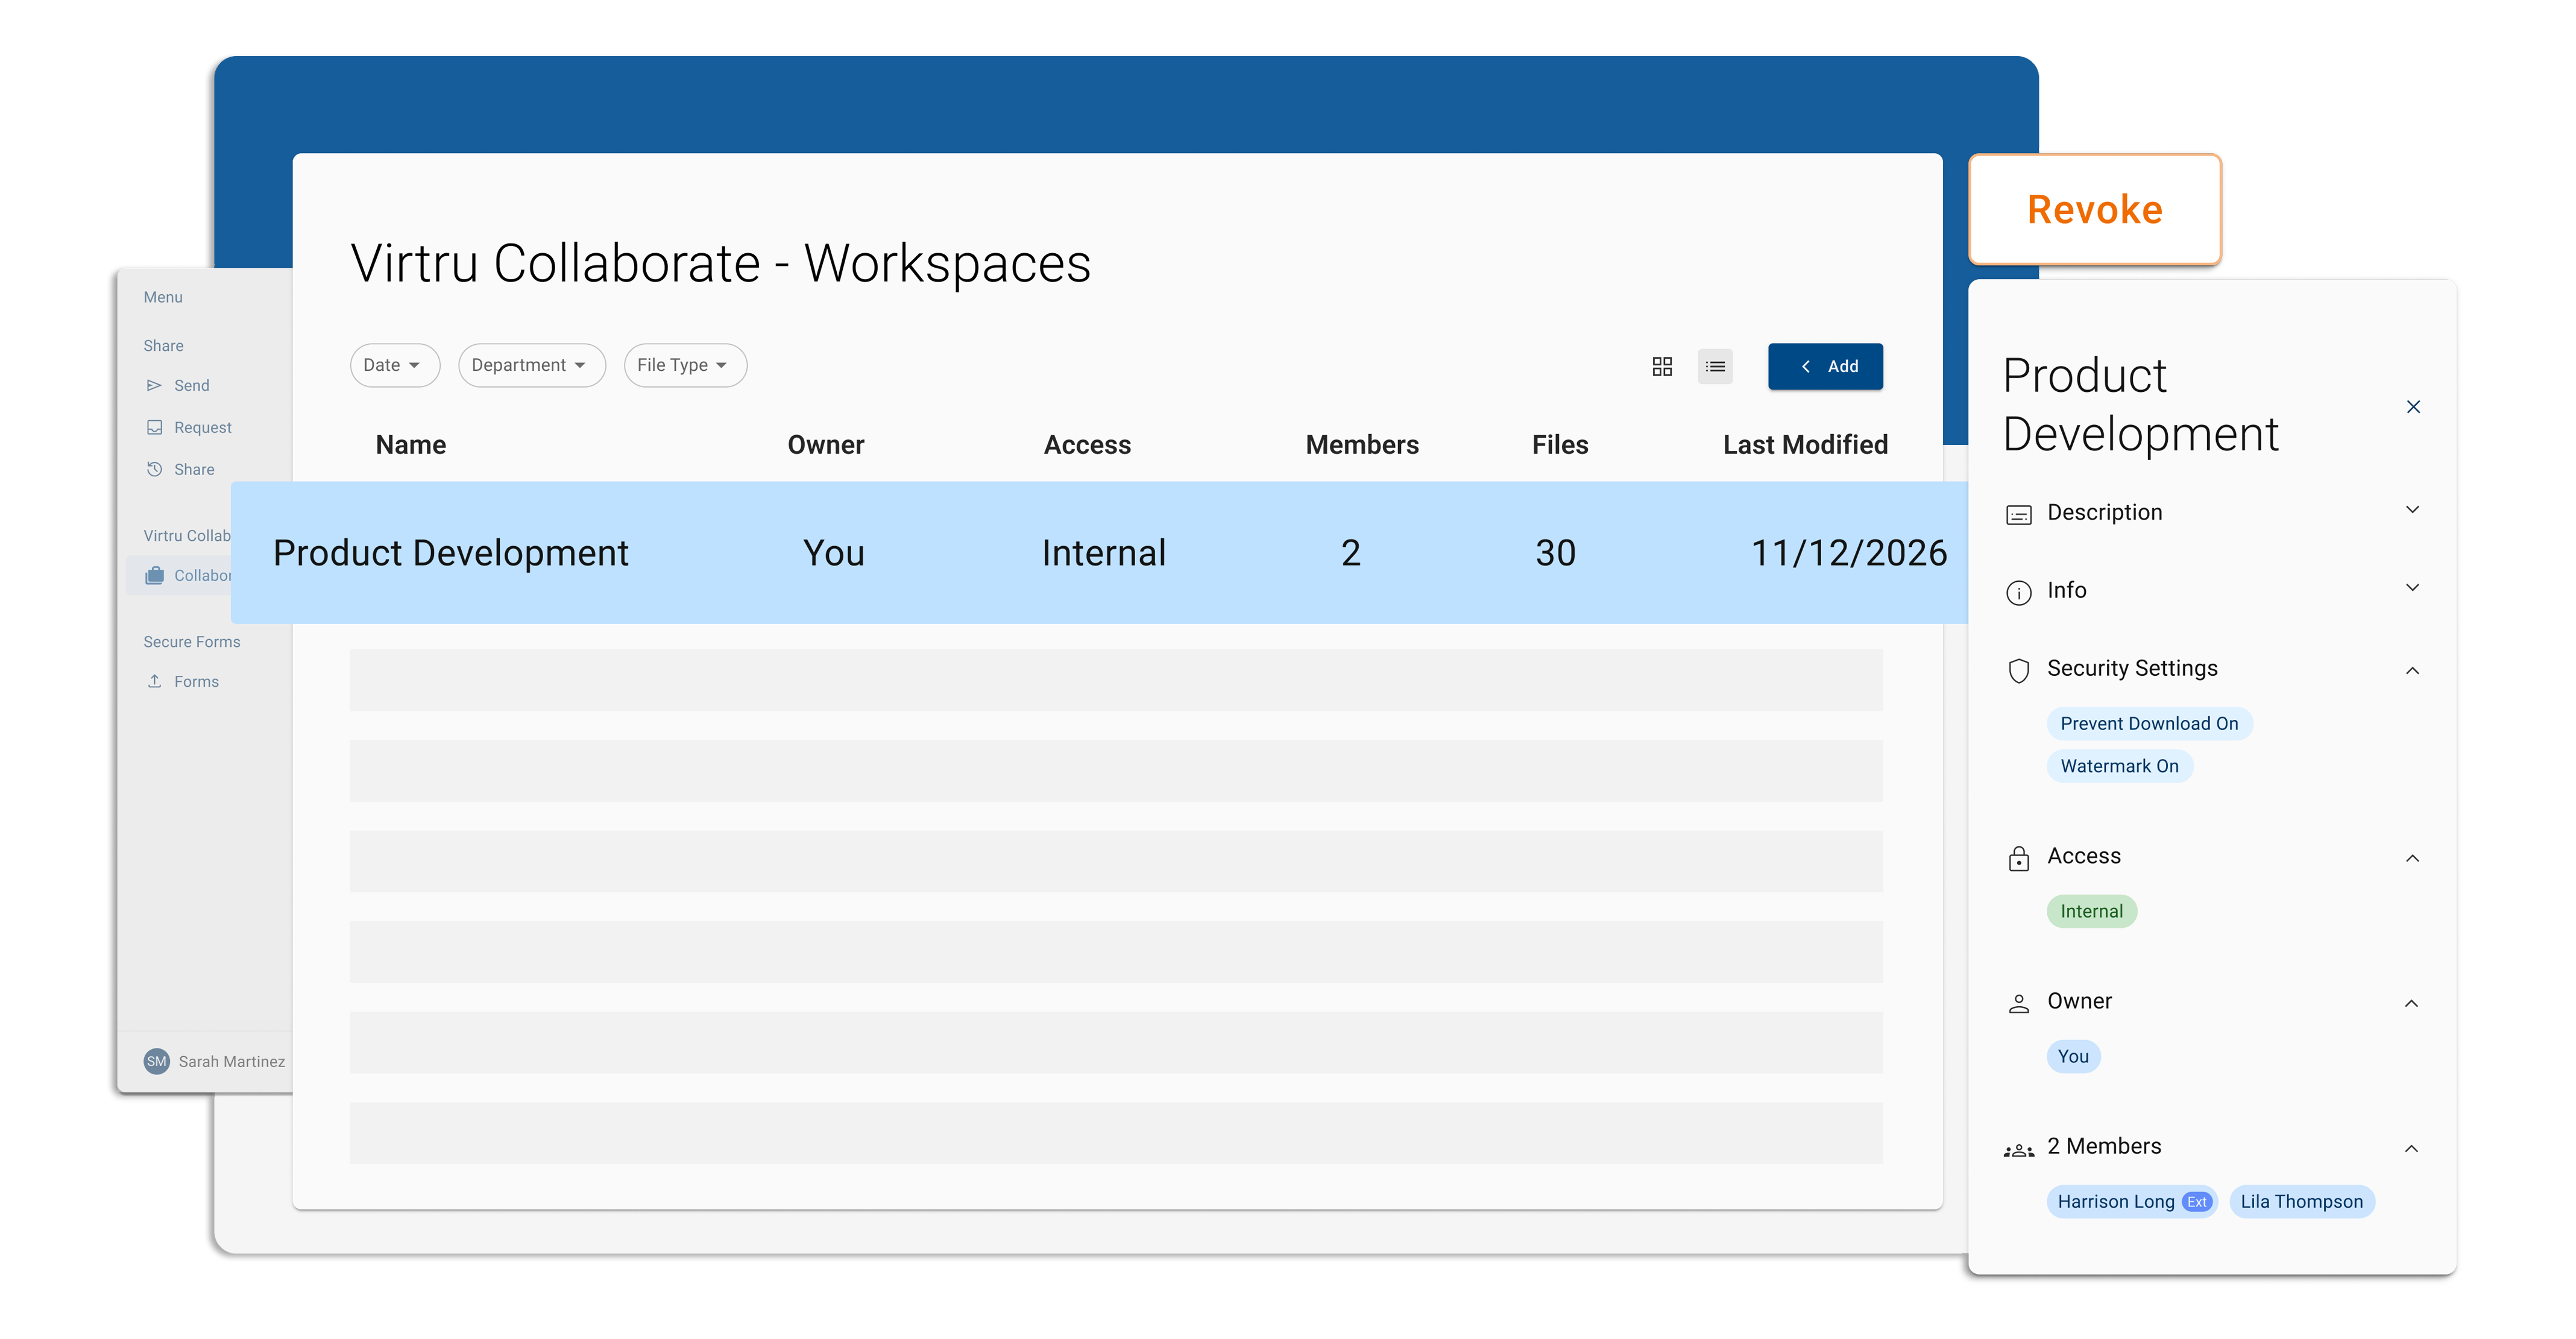Collapse the Access section chevron

(x=2412, y=858)
